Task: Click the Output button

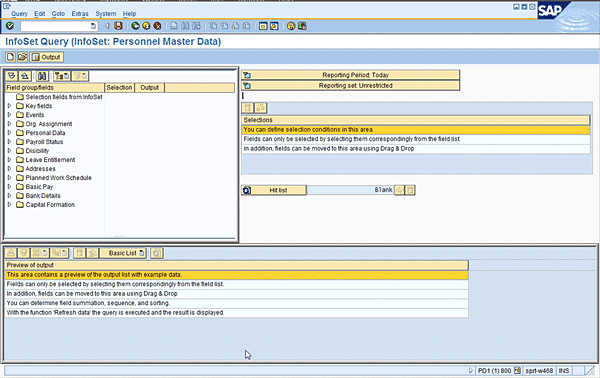Action: click(x=46, y=57)
